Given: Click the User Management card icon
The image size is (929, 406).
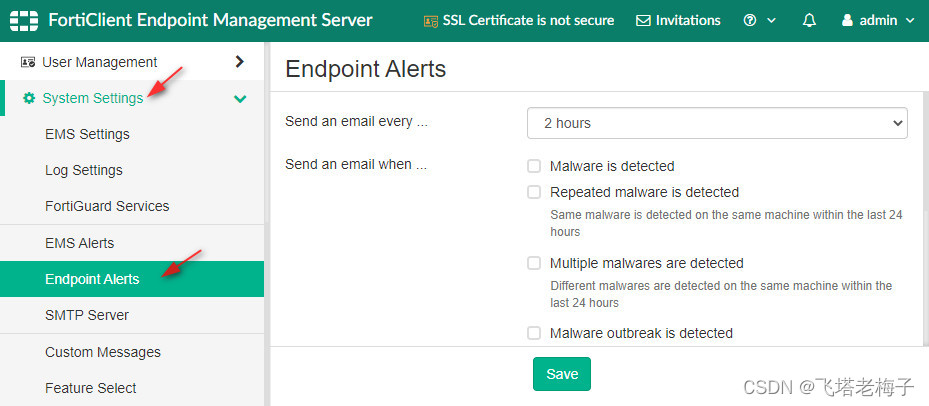Looking at the screenshot, I should pos(28,62).
